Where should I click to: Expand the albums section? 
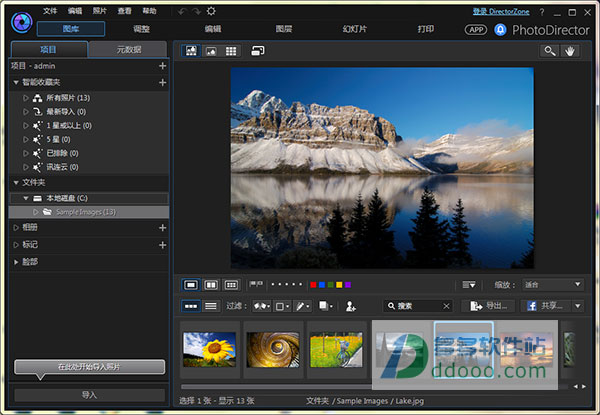[x=16, y=228]
